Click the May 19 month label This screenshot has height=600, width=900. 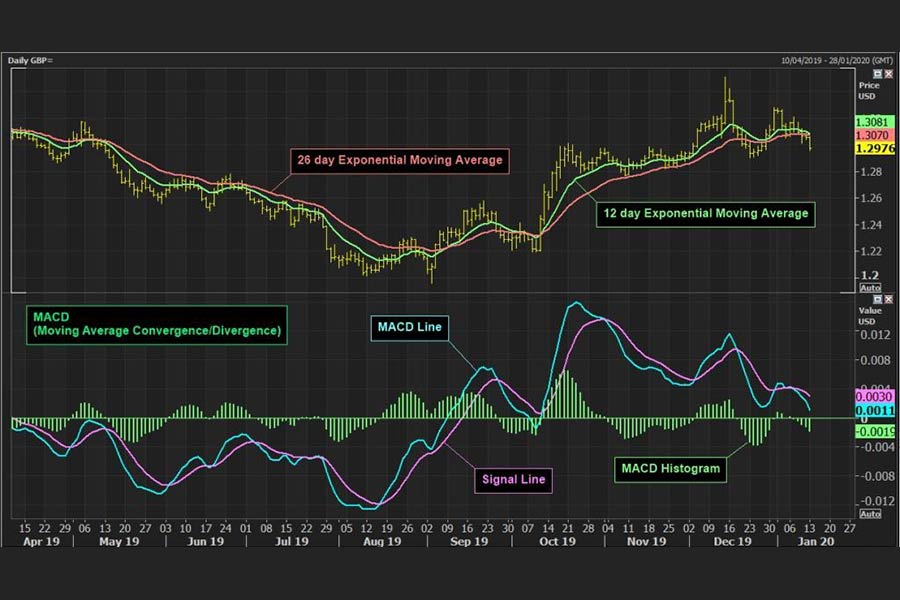click(119, 541)
